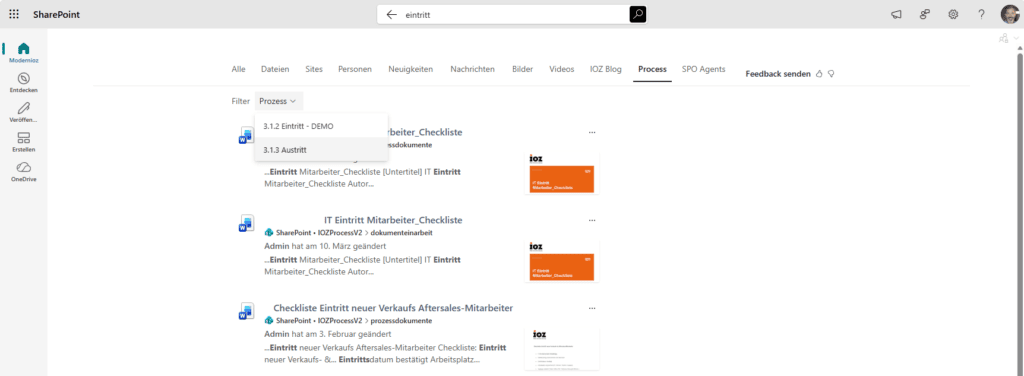Click 'prozessdokumente' breadcrumb under Aftersales-Mitarbeiter result

click(x=401, y=321)
